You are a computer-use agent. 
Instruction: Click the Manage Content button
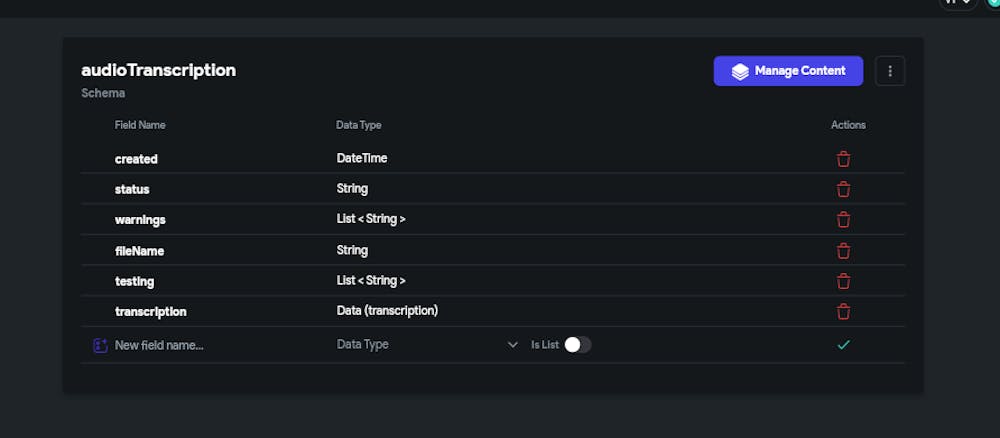788,71
